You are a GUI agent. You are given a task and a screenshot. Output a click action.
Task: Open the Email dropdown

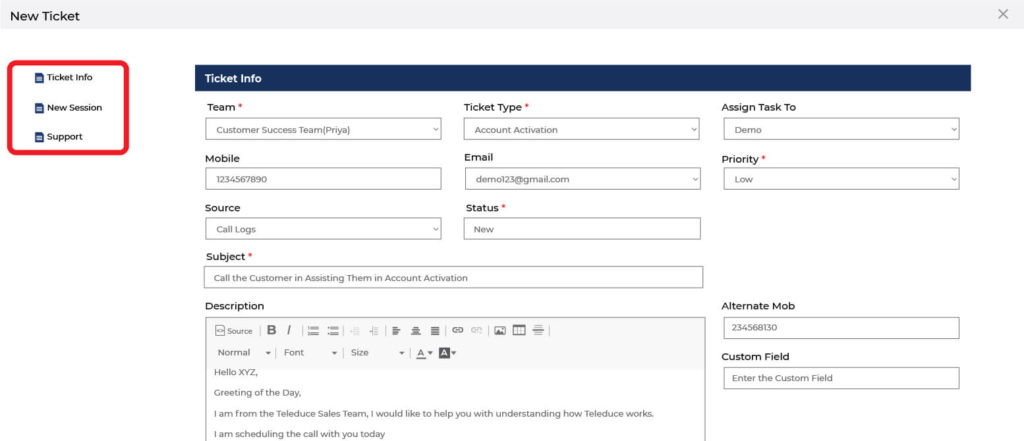pos(582,179)
